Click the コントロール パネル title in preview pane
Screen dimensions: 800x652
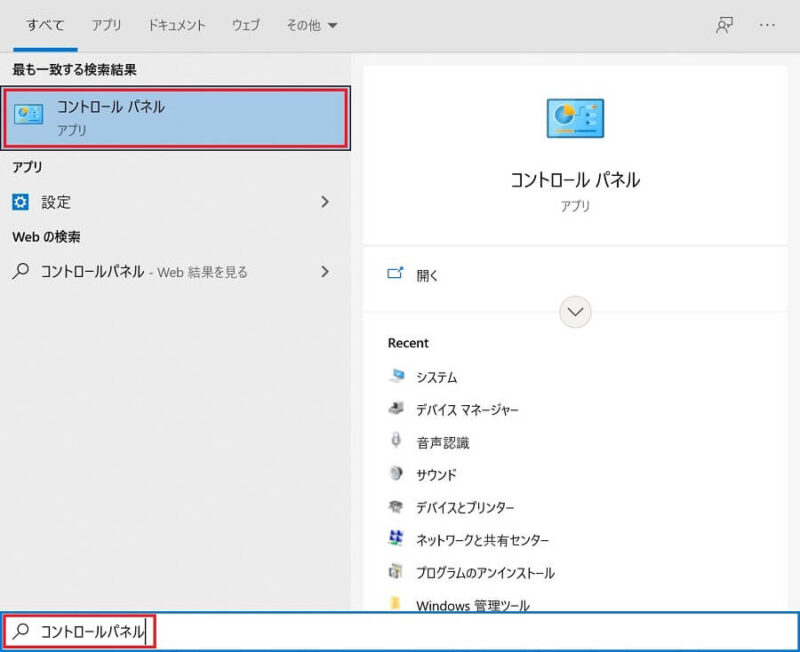coord(575,180)
